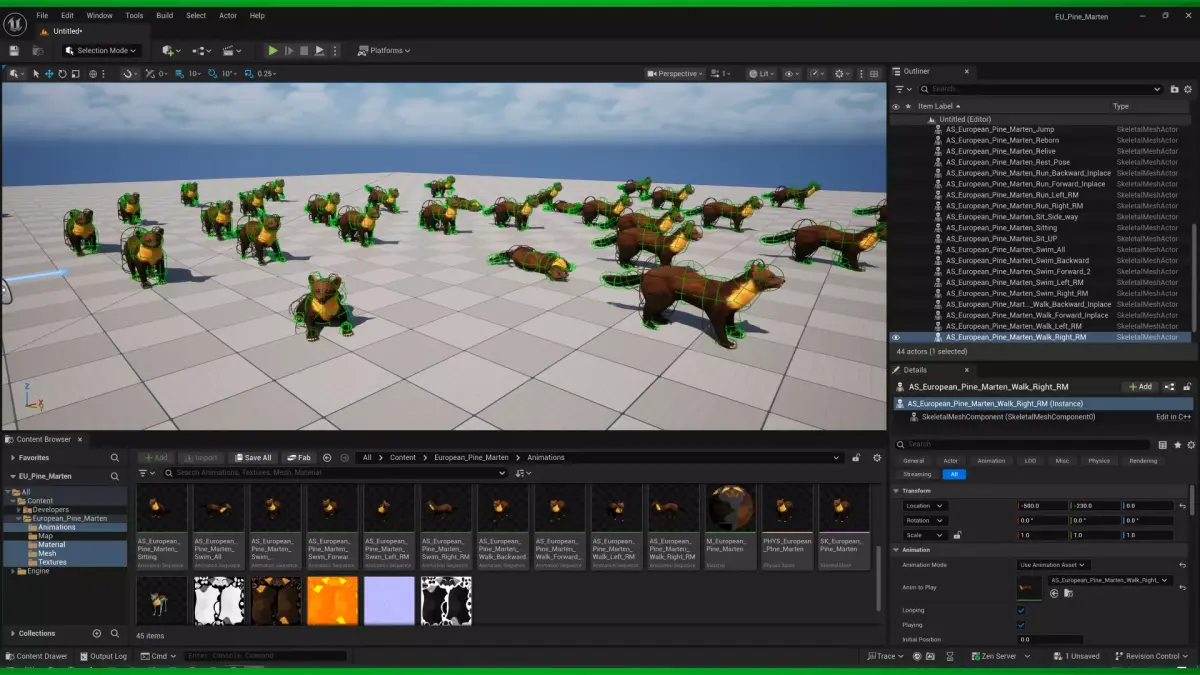Click the Stop simulation square button
The width and height of the screenshot is (1200, 675).
304,50
